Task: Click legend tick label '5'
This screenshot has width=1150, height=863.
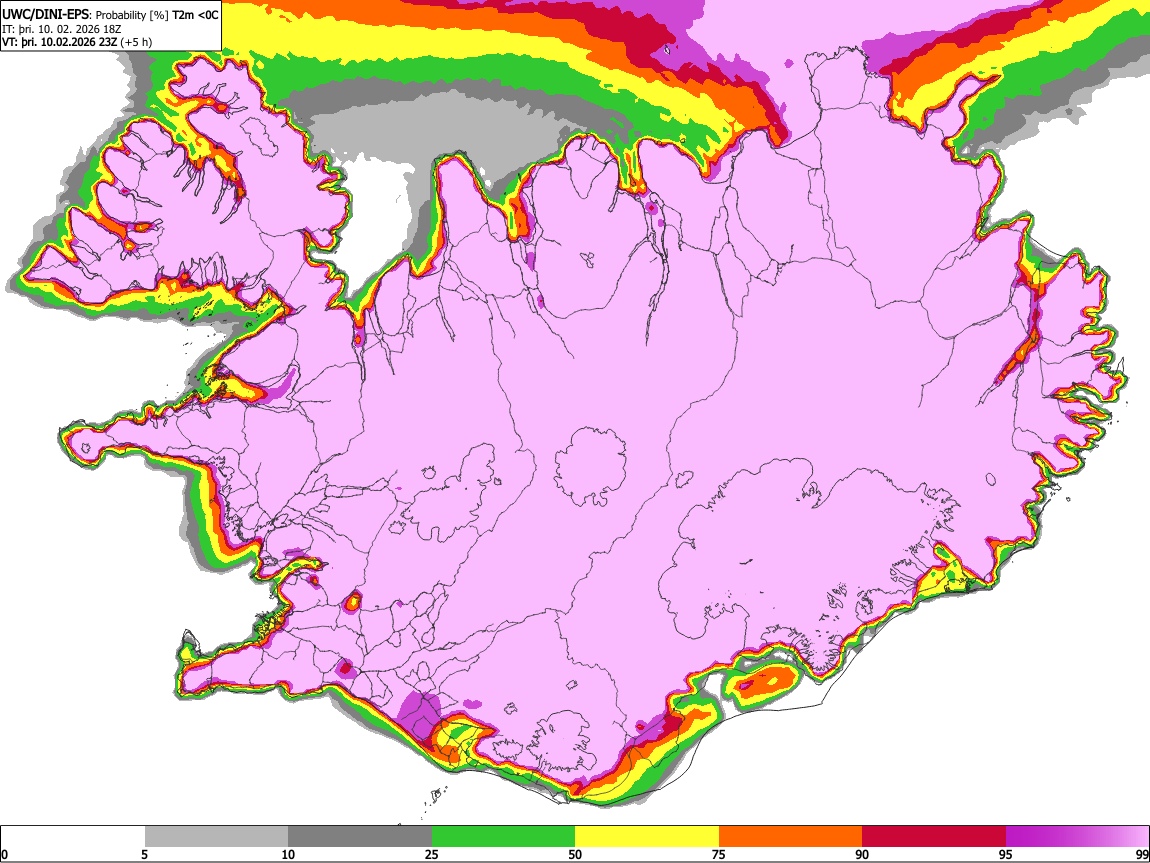Action: coord(144,855)
